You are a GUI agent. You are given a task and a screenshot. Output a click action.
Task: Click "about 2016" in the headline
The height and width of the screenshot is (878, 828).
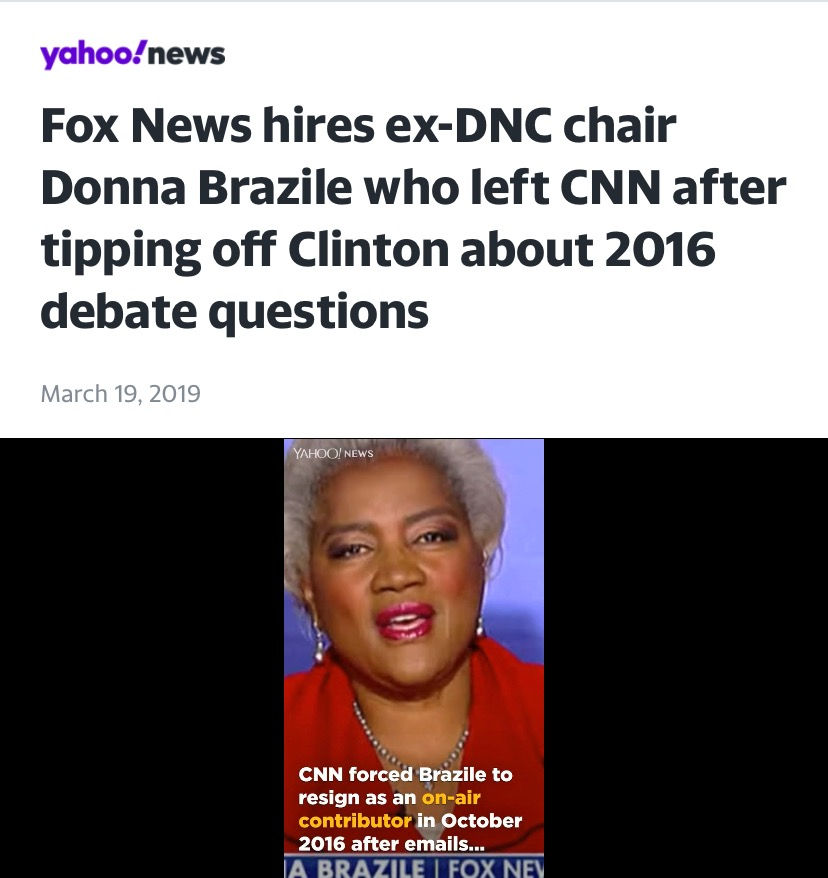(x=588, y=249)
